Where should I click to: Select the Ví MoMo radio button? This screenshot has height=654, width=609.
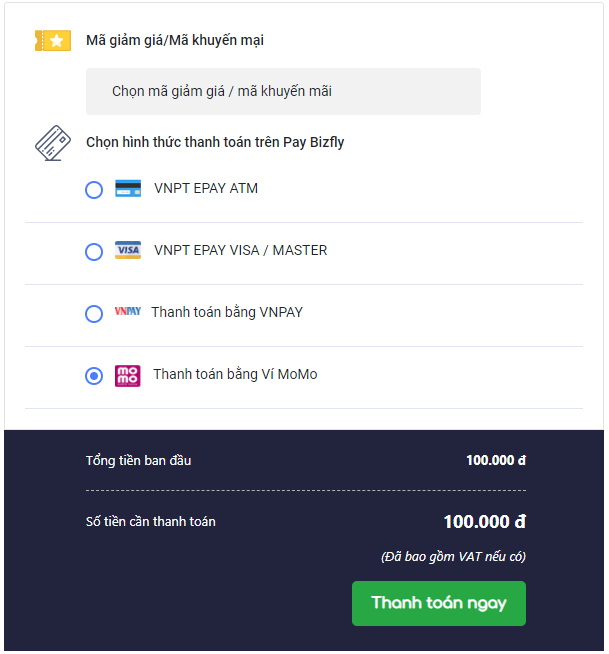(x=94, y=376)
